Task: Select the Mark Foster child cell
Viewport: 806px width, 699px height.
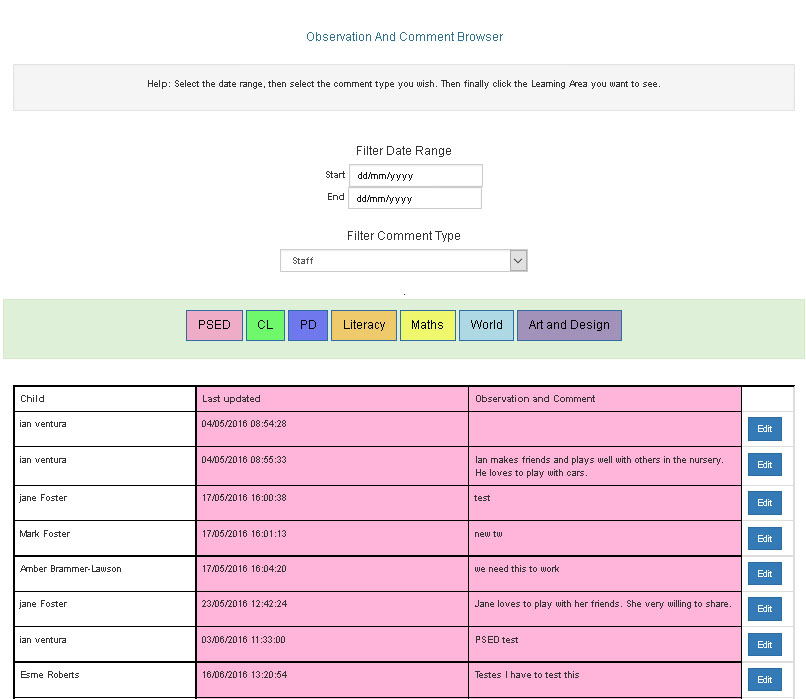Action: point(105,538)
